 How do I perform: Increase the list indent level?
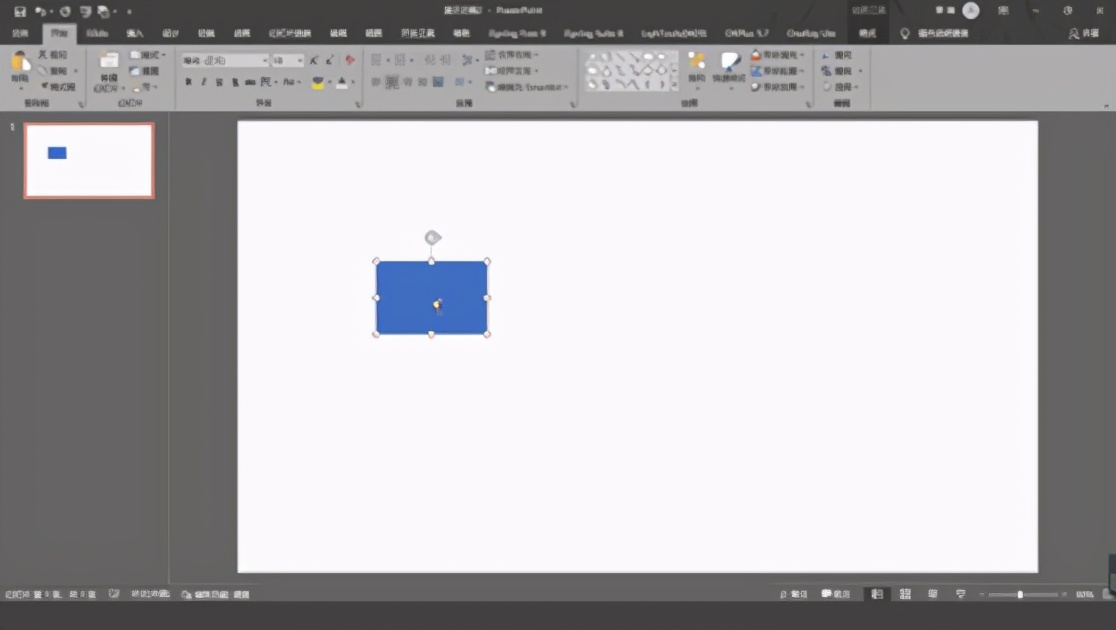click(446, 61)
